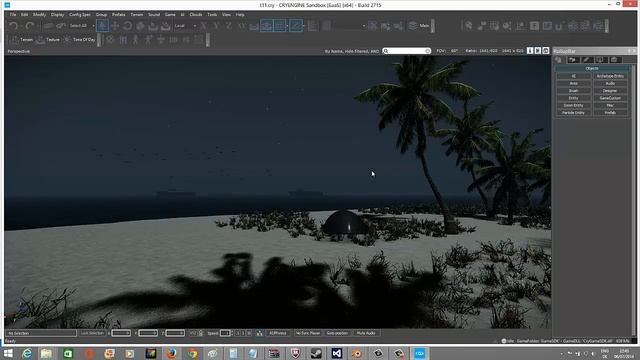Toggle the Mute Audio button
The width and height of the screenshot is (640, 360).
coord(366,333)
